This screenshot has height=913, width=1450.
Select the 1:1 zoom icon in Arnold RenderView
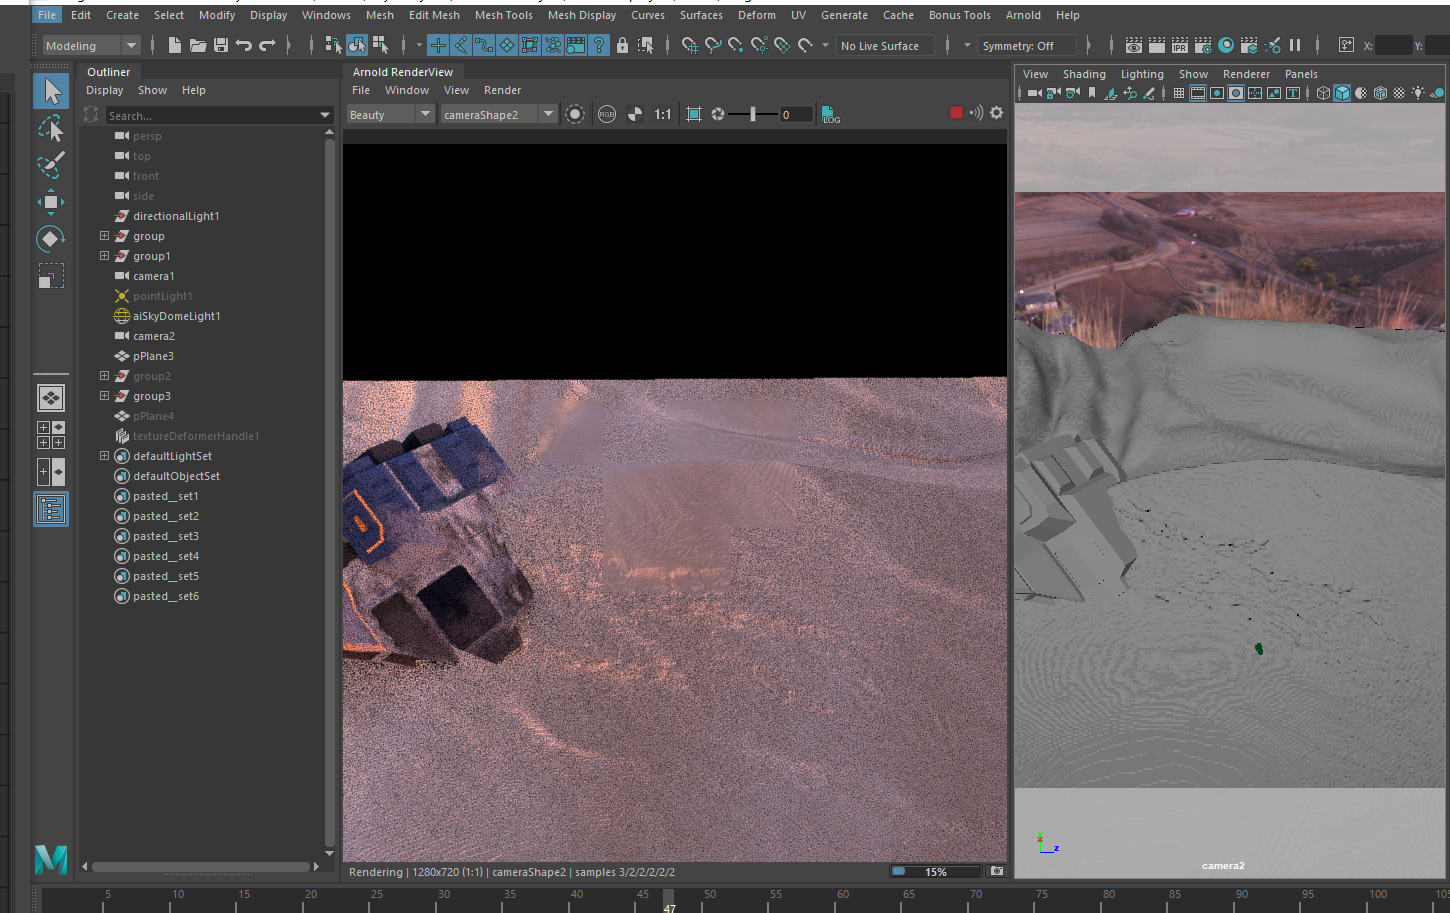coord(664,114)
